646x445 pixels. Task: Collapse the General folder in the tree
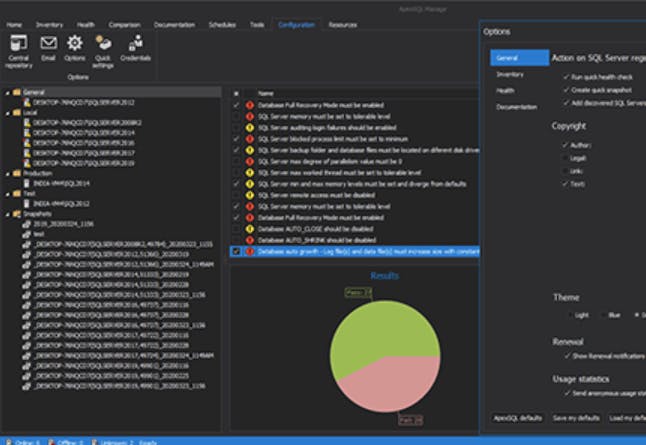pyautogui.click(x=7, y=93)
